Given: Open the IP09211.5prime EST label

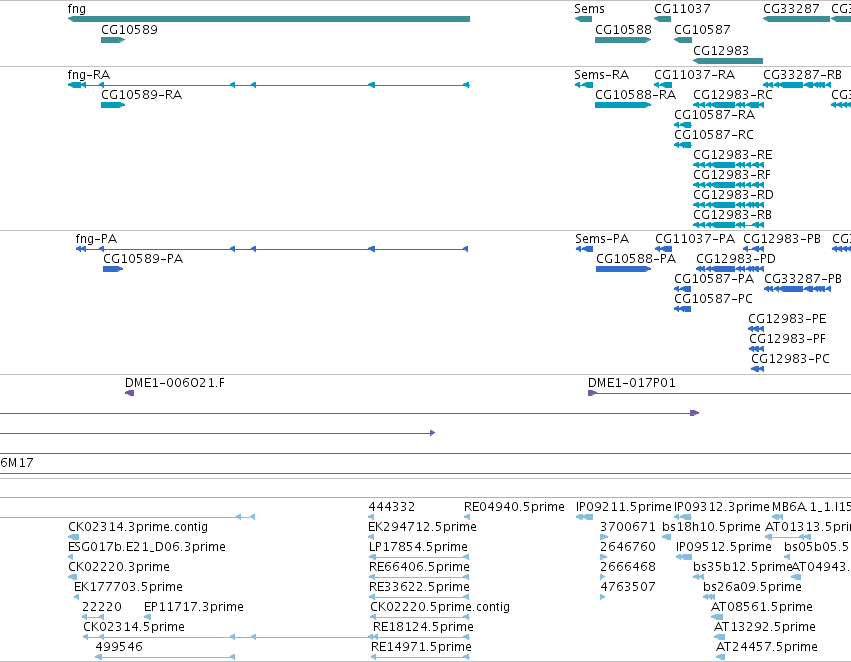Looking at the screenshot, I should (x=624, y=507).
